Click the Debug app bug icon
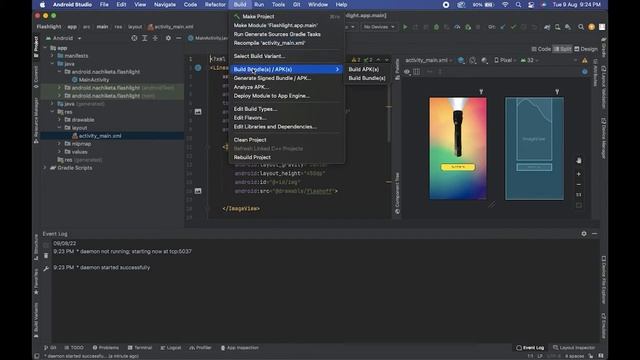The image size is (640, 360). point(436,27)
